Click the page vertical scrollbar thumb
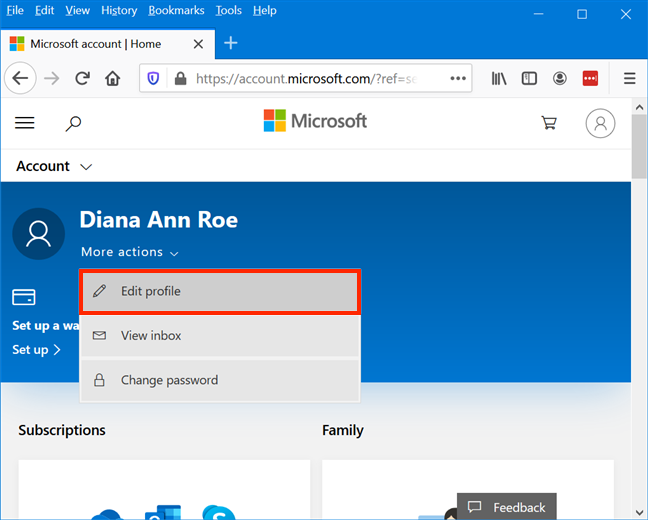This screenshot has height=520, width=648. 639,147
